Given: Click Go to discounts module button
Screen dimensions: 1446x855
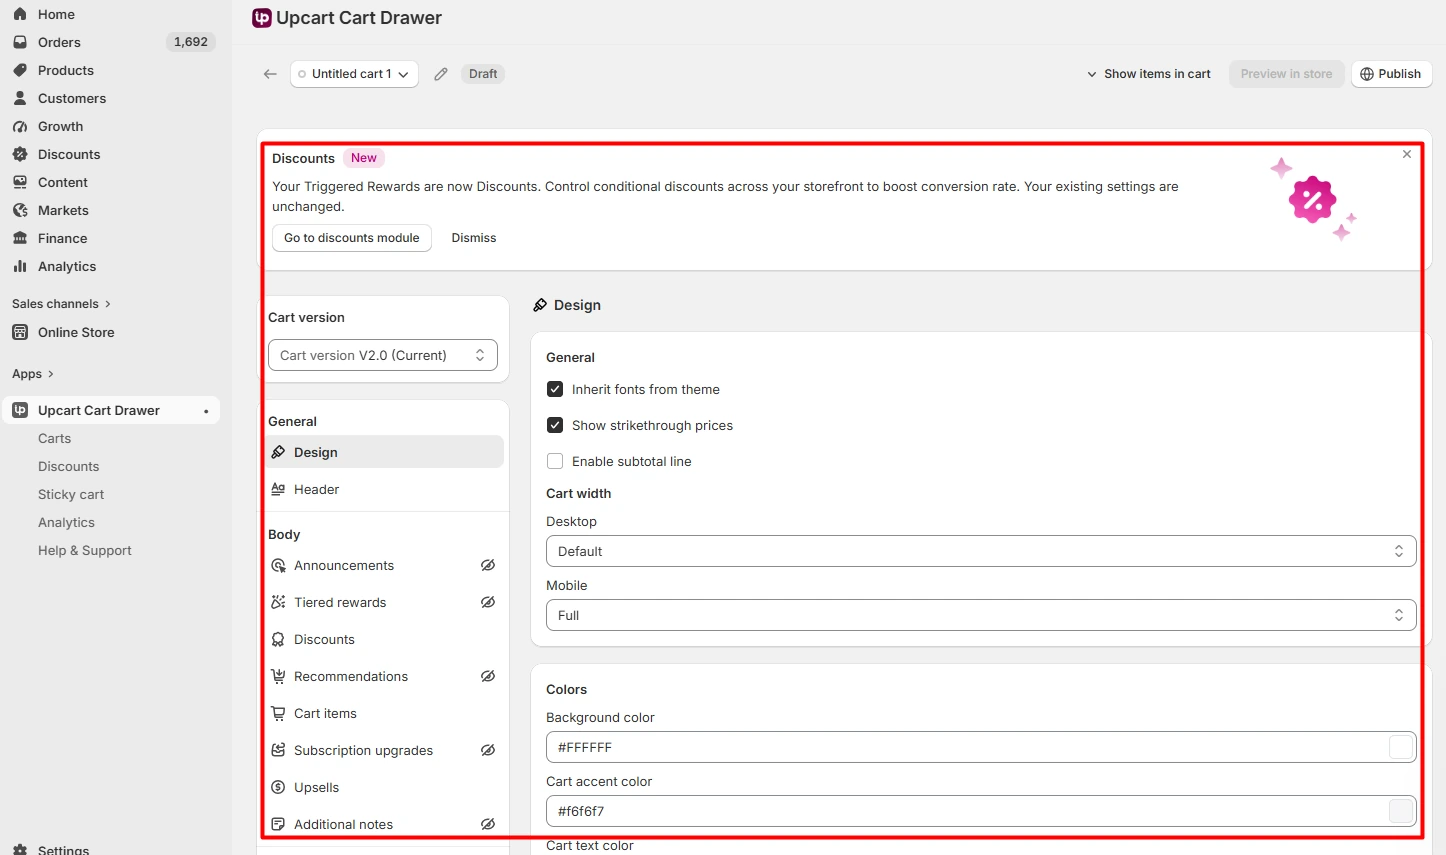Looking at the screenshot, I should click(x=352, y=238).
